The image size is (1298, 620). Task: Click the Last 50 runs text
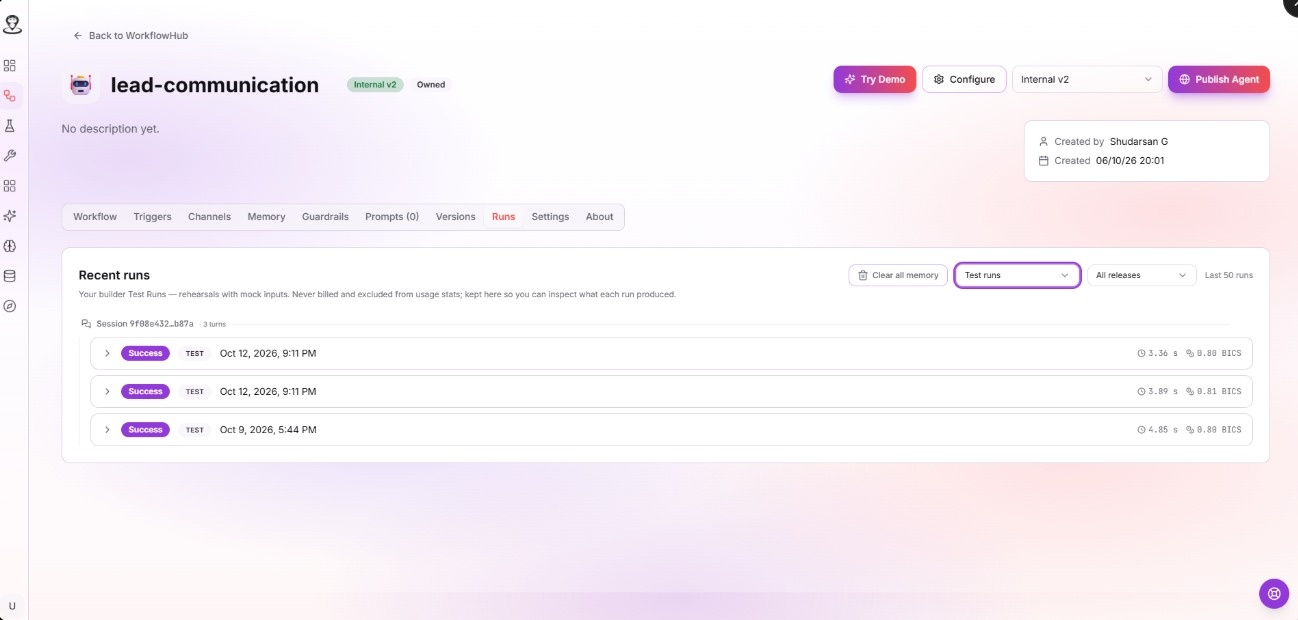[1228, 275]
